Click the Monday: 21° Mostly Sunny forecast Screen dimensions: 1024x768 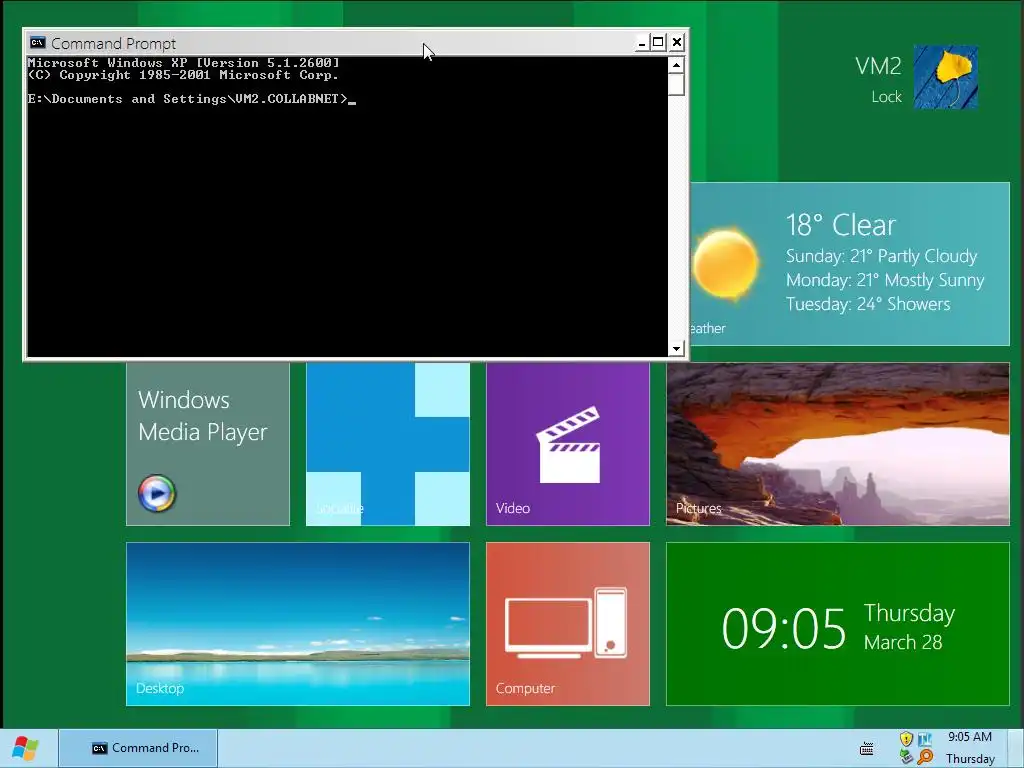click(885, 280)
